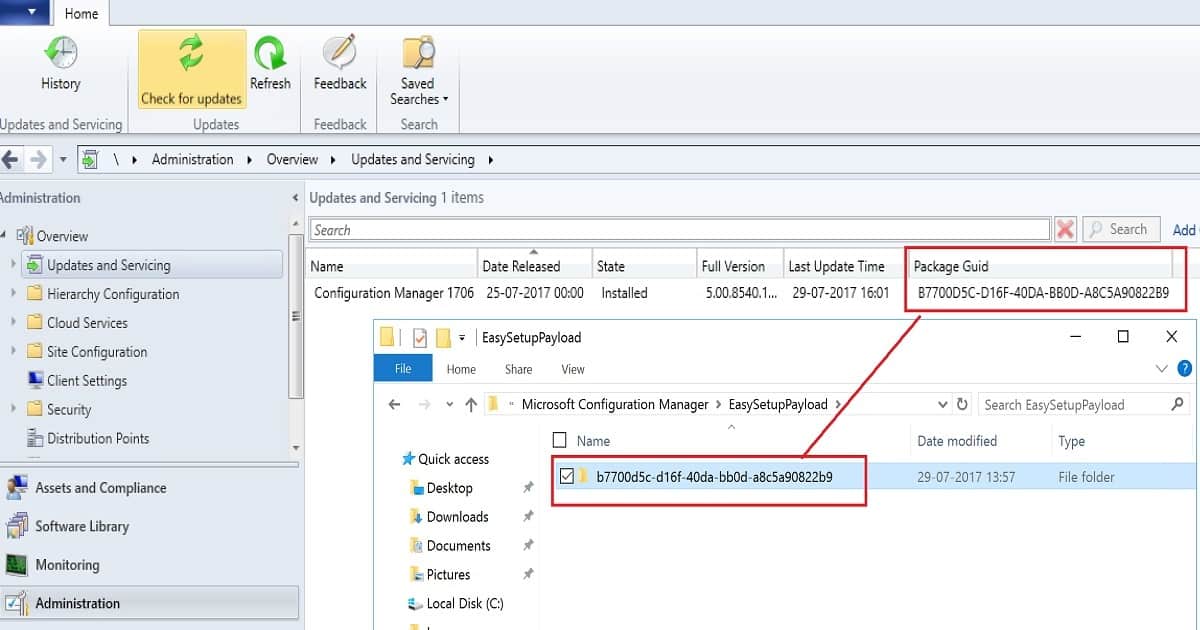Expand the Cloud Services node

pyautogui.click(x=13, y=323)
